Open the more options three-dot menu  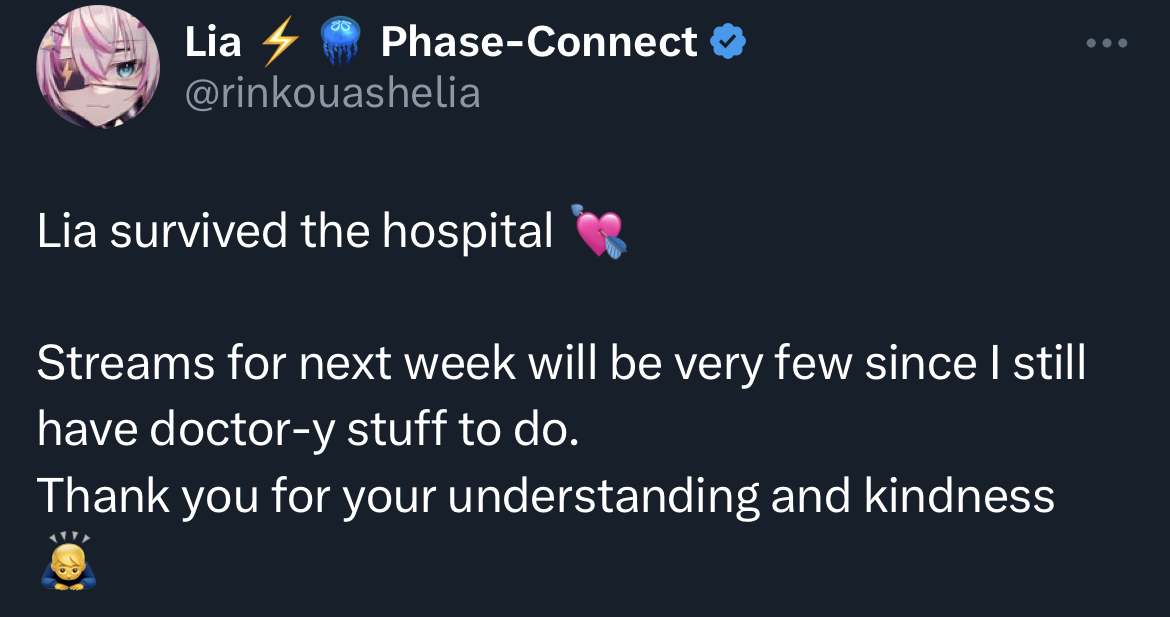[1107, 43]
